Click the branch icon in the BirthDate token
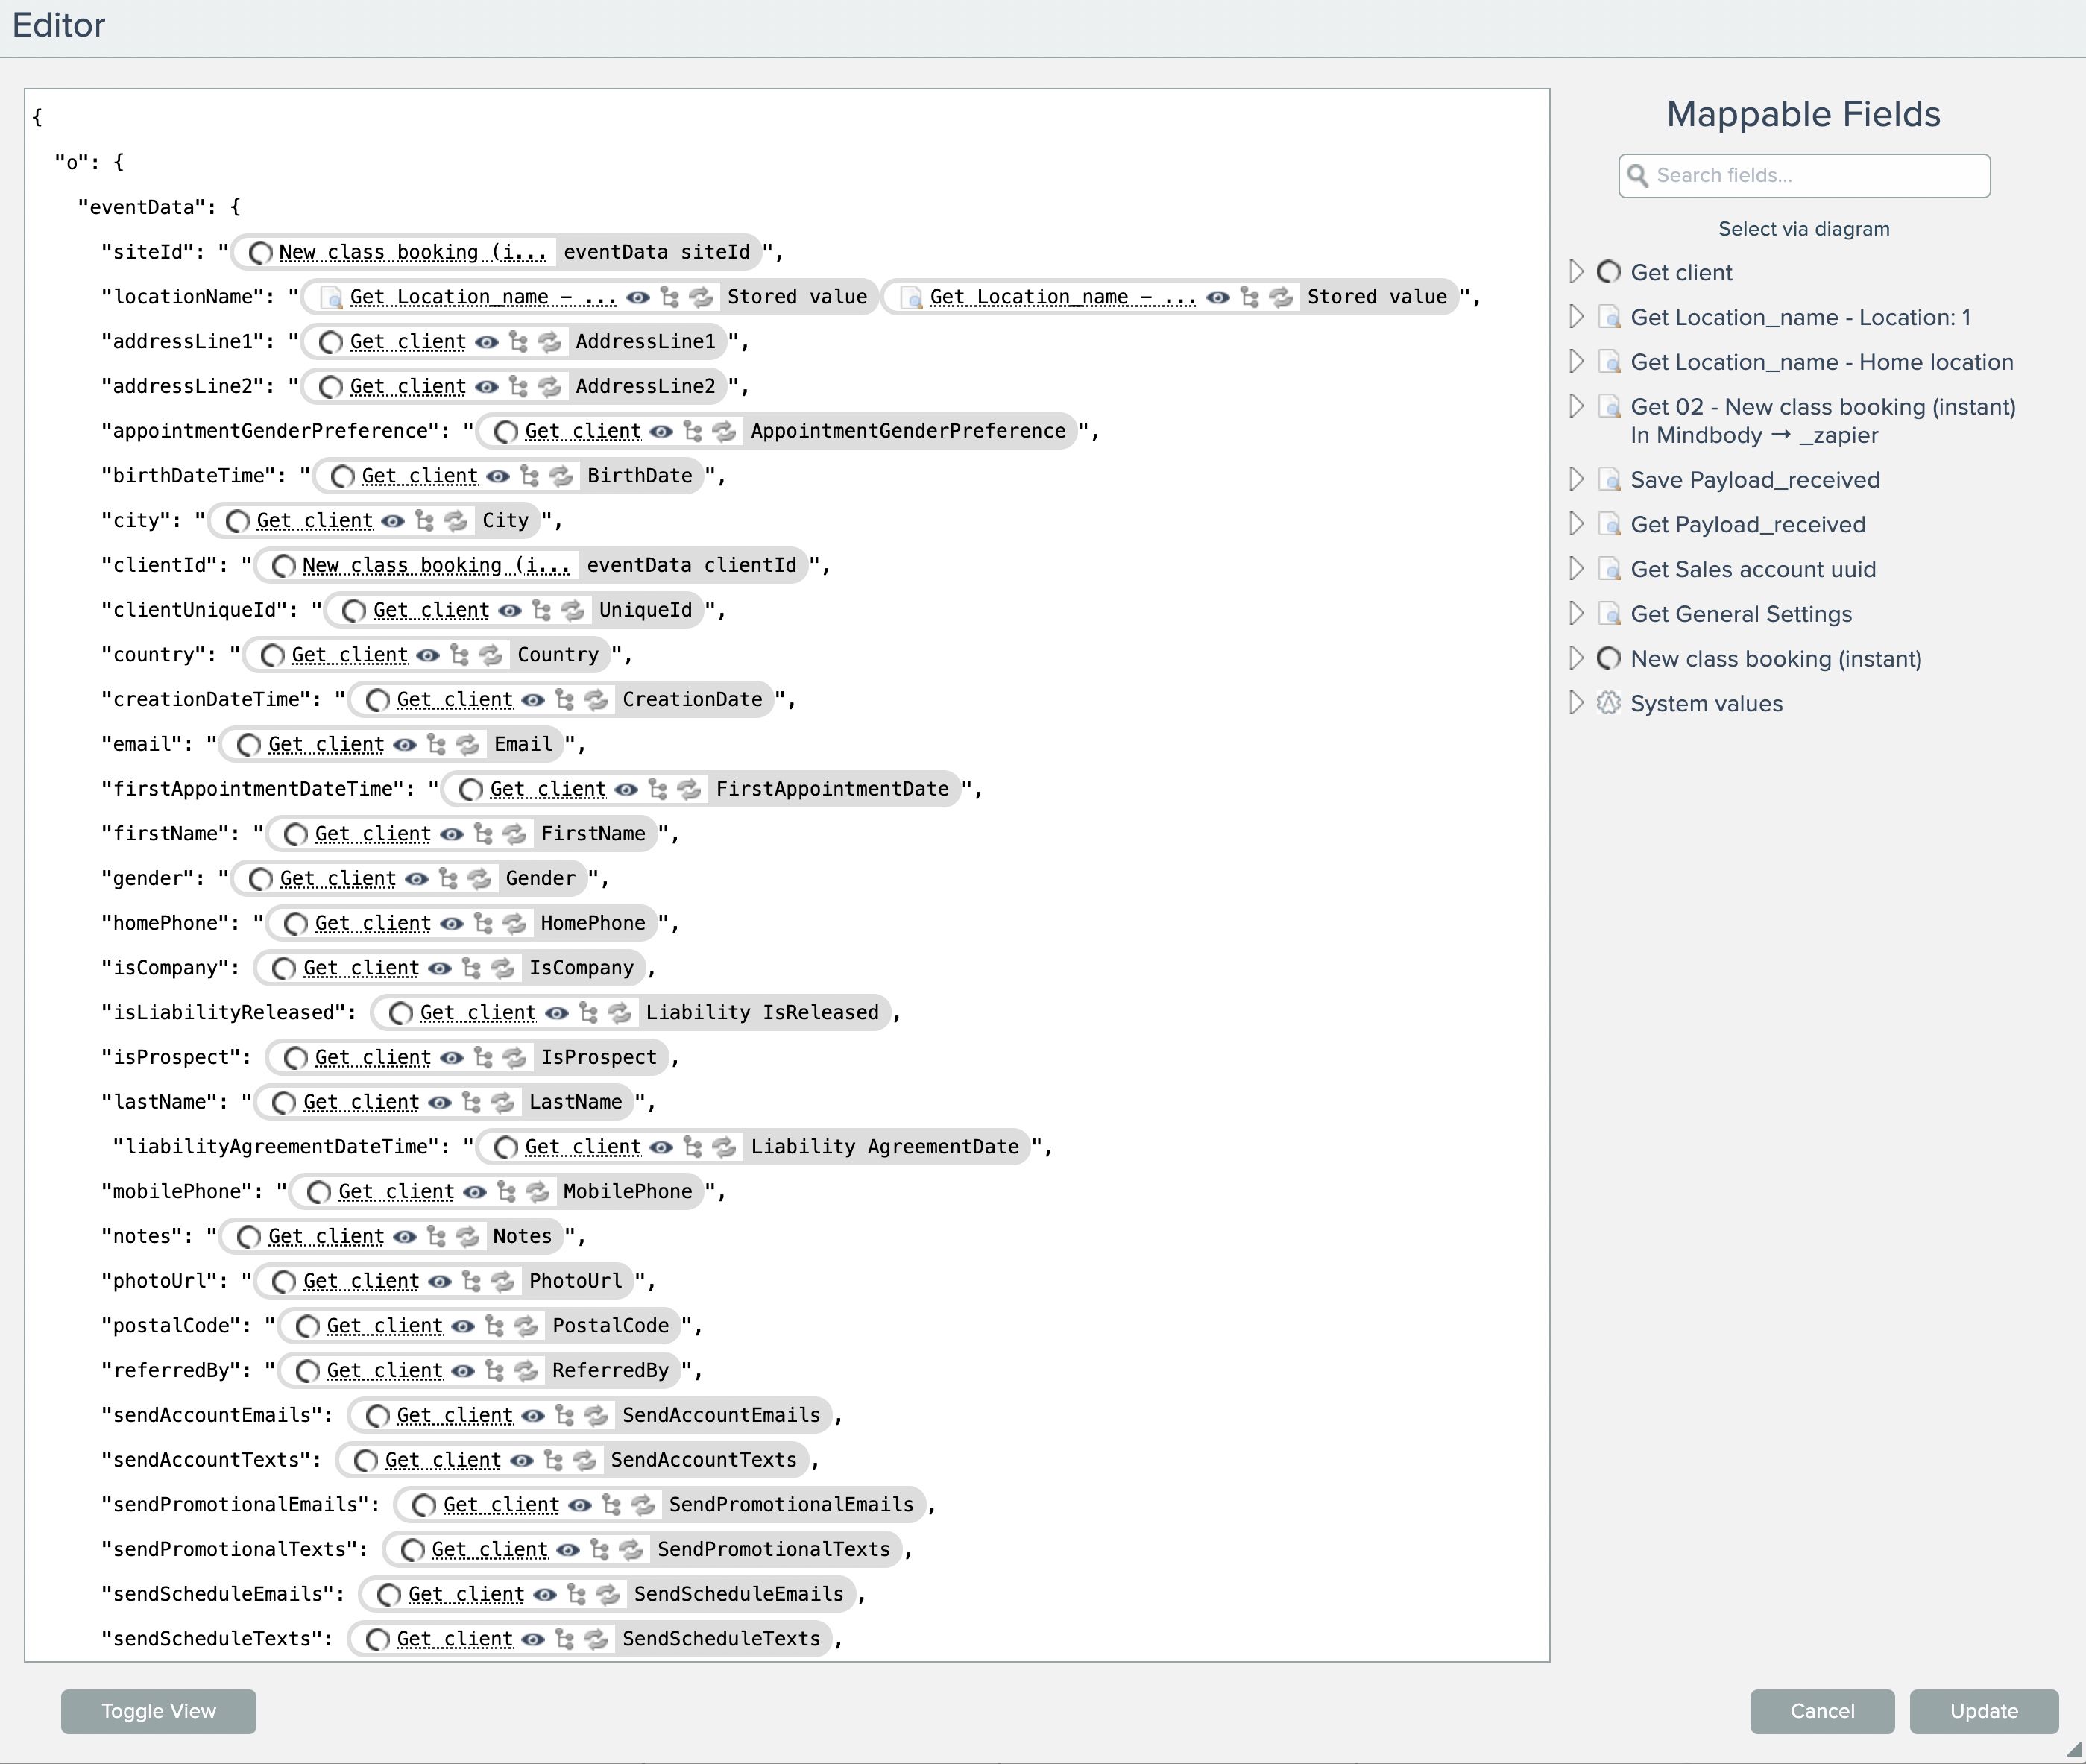This screenshot has height=1764, width=2086. pos(530,476)
